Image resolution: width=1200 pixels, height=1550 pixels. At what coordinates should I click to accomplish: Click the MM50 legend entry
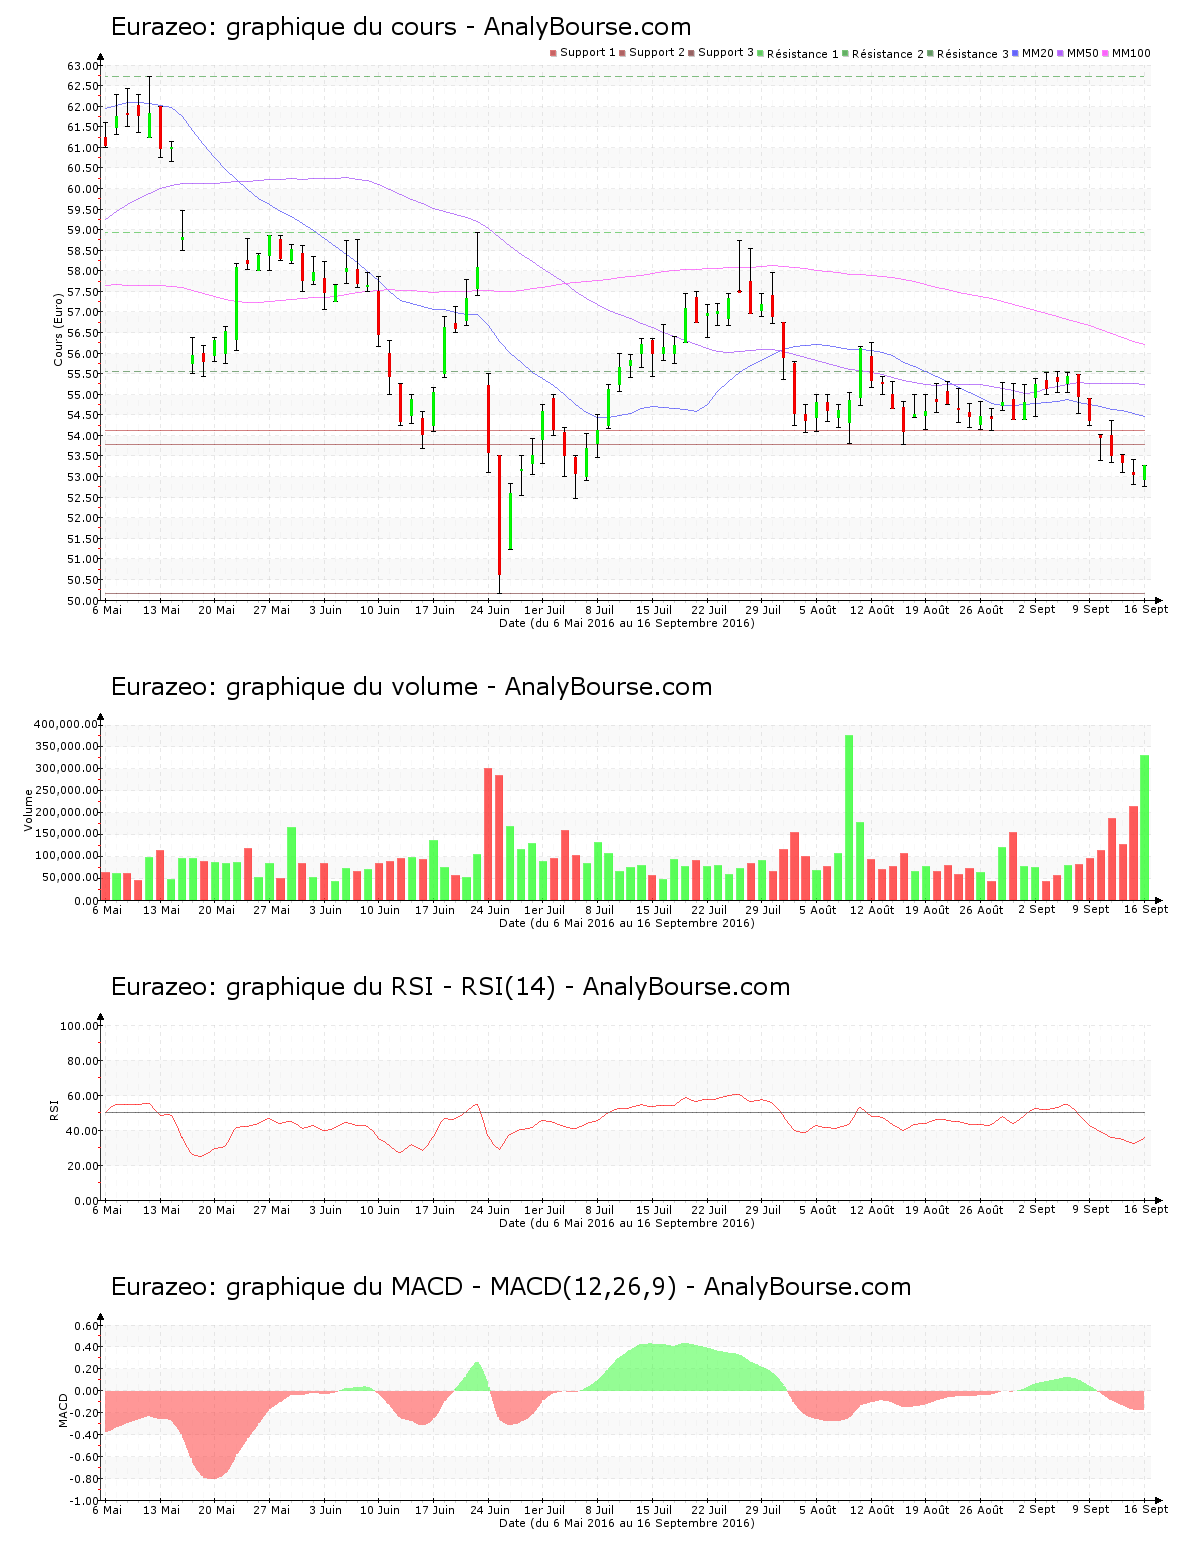pos(1079,53)
